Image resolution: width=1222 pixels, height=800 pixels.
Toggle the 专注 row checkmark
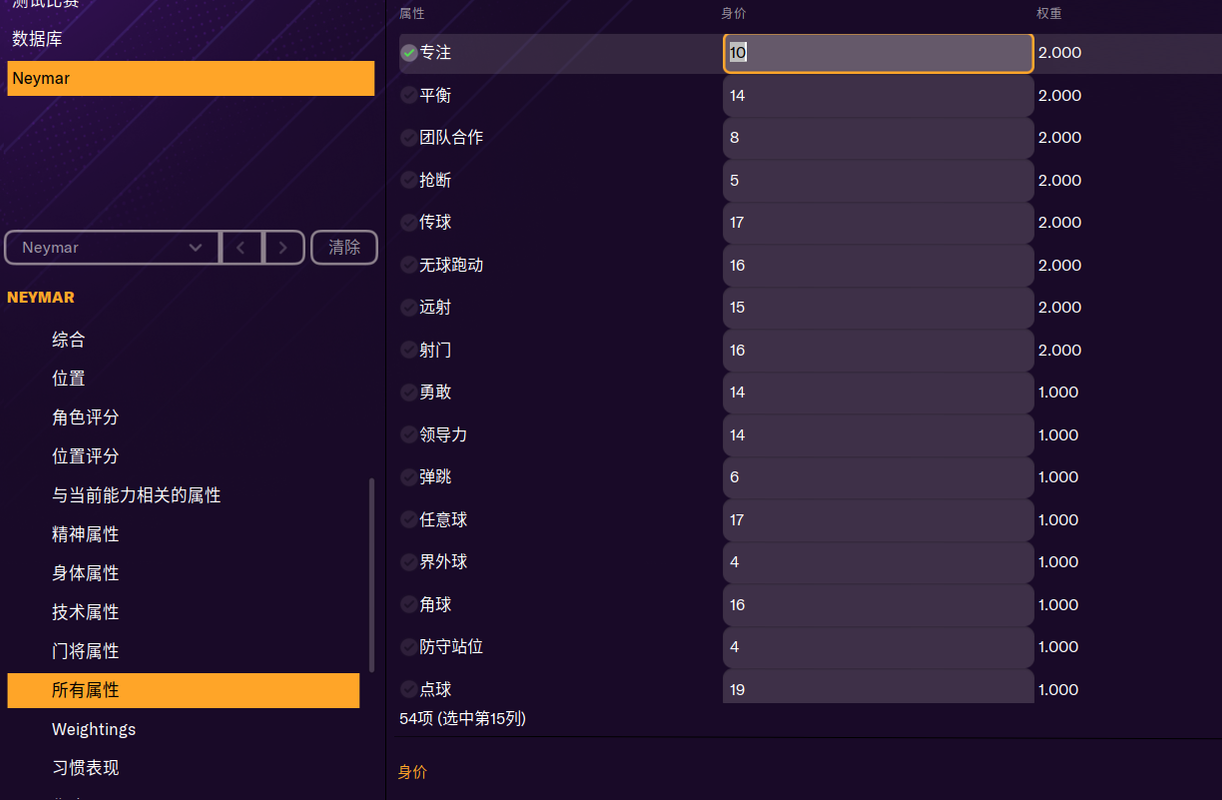point(409,53)
